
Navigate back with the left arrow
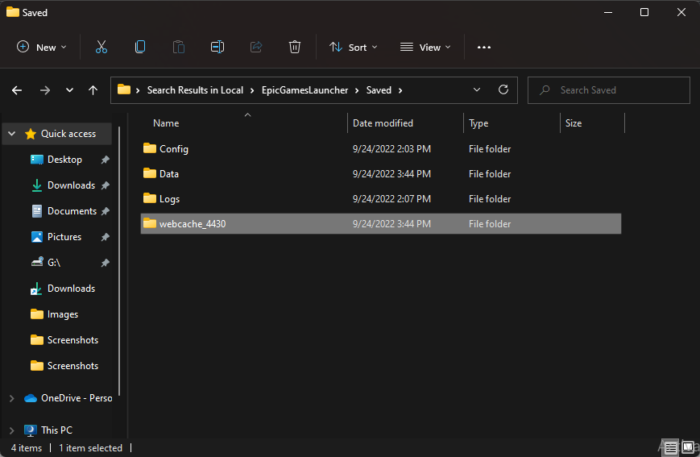click(17, 90)
